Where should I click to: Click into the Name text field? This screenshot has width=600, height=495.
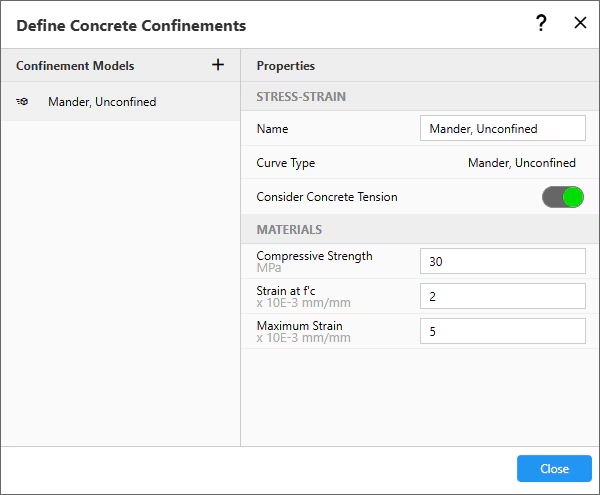(x=502, y=129)
